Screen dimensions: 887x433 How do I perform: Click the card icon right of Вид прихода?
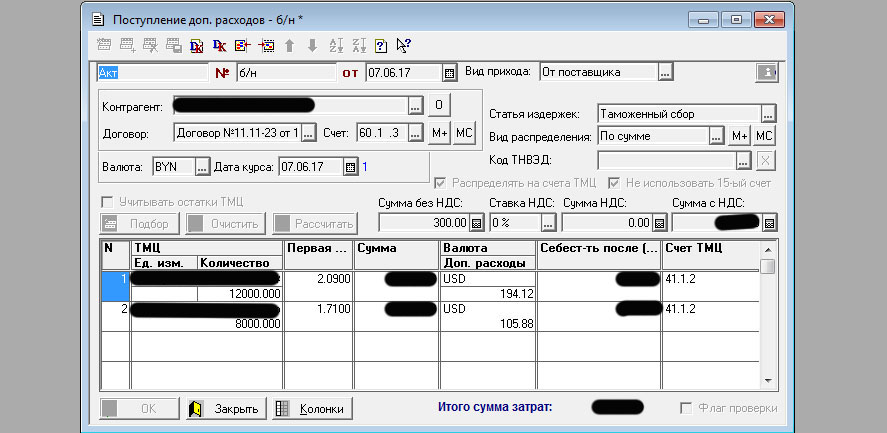click(x=766, y=72)
